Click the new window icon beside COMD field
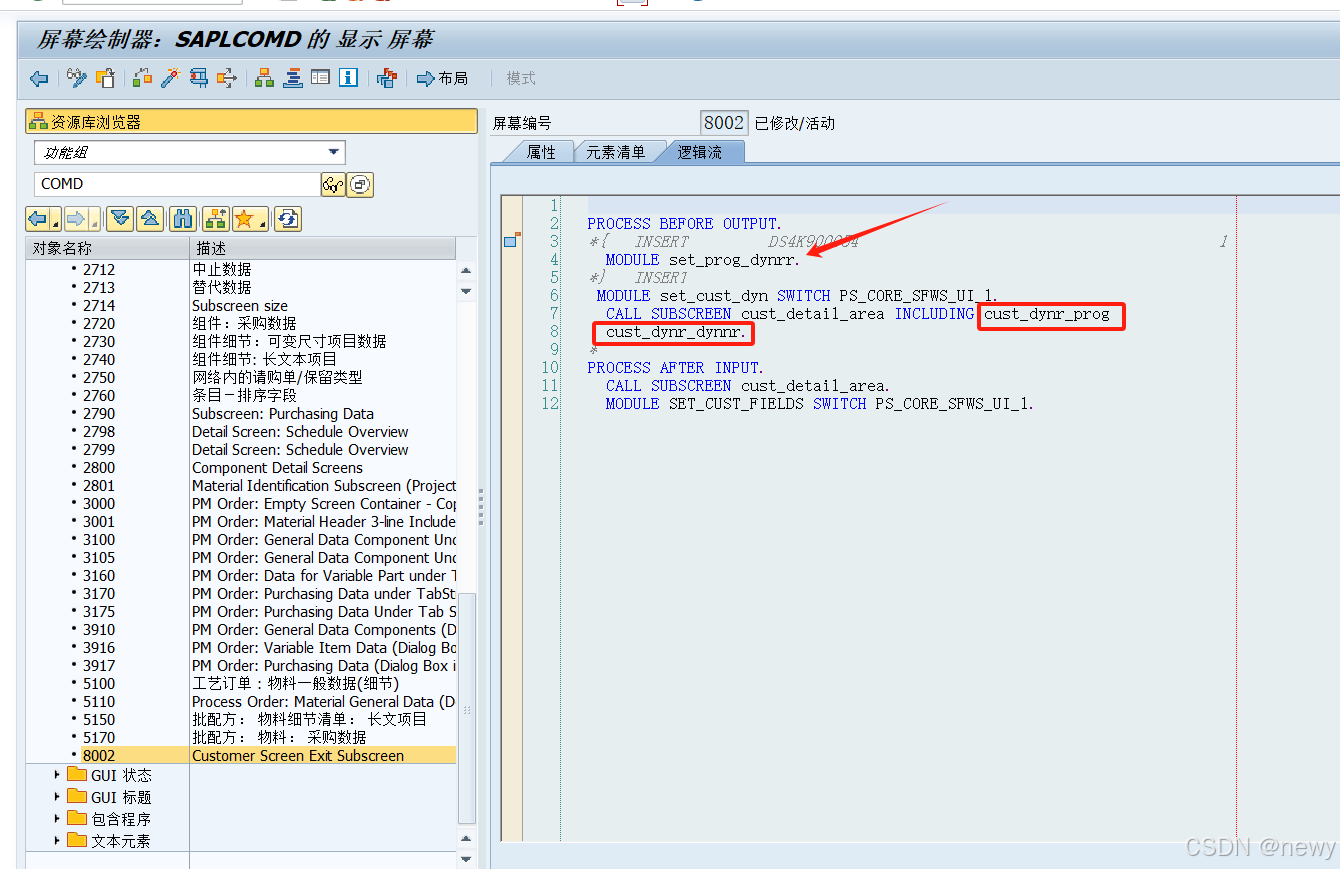The height and width of the screenshot is (869, 1340). [x=360, y=184]
